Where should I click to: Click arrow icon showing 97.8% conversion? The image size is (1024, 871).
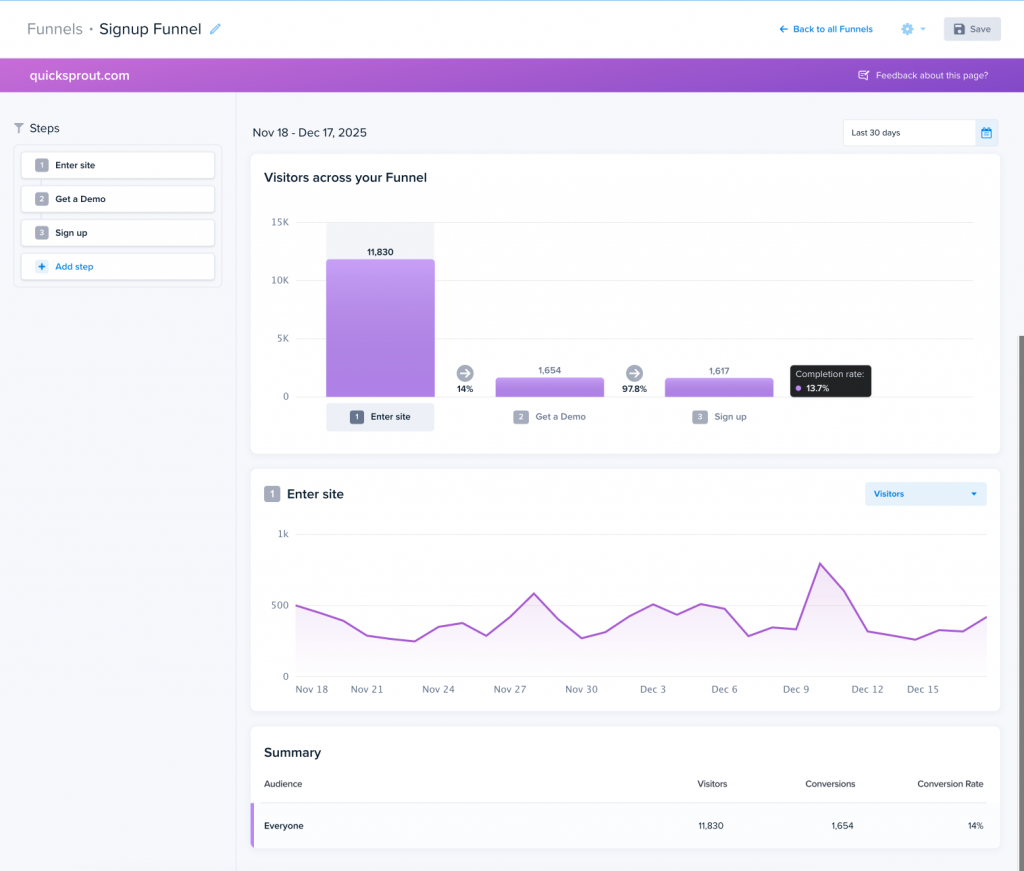[634, 373]
